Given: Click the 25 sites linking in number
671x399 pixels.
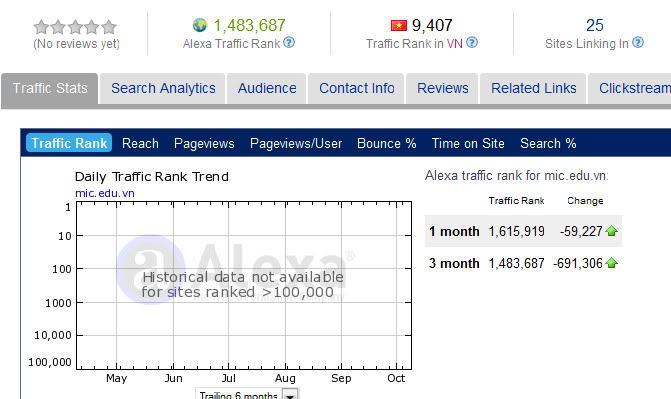Looking at the screenshot, I should tap(595, 25).
